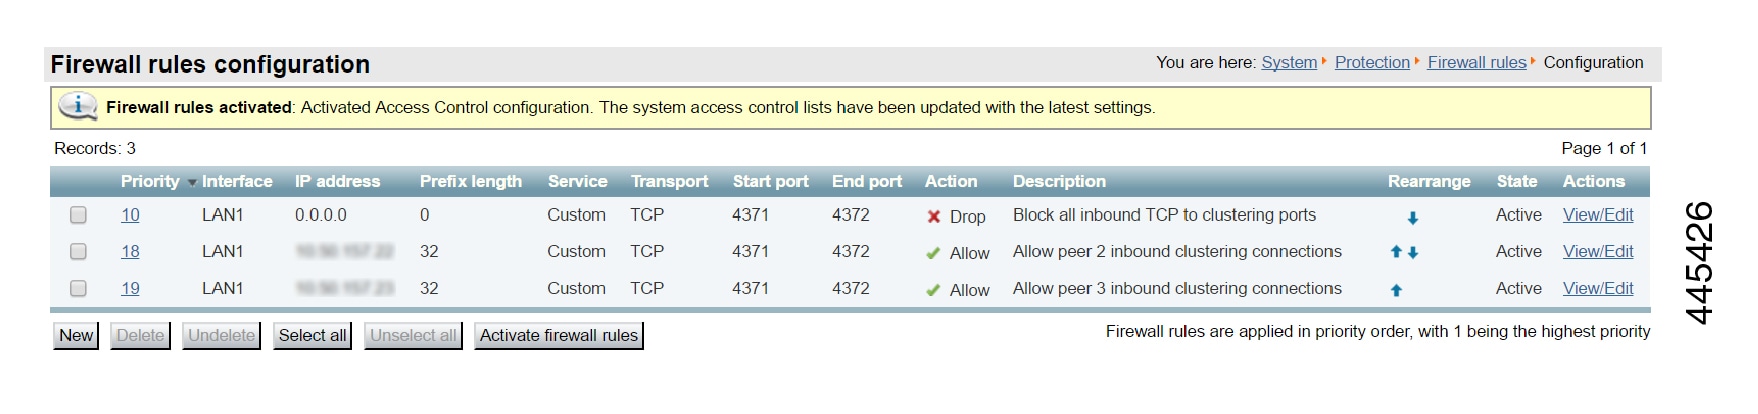
Task: Move priority 18 rule up arrow
Action: [1396, 252]
